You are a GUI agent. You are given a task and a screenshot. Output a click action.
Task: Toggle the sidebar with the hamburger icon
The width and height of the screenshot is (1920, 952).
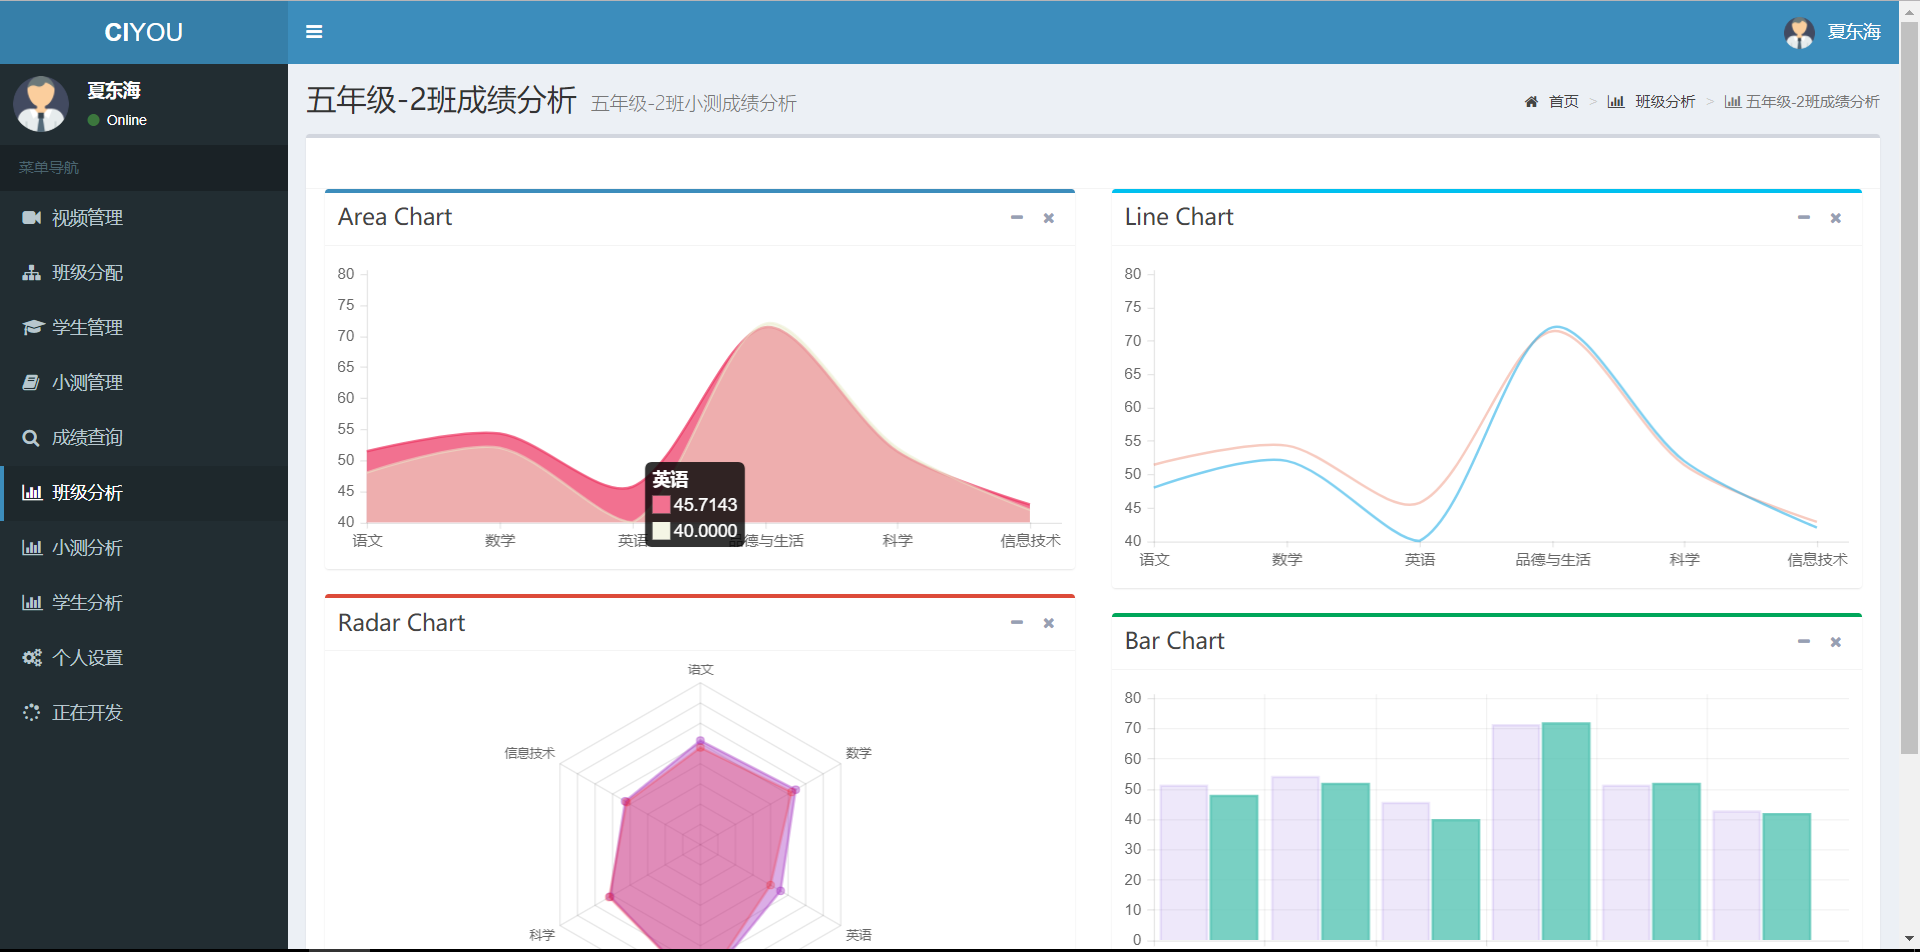click(x=314, y=32)
